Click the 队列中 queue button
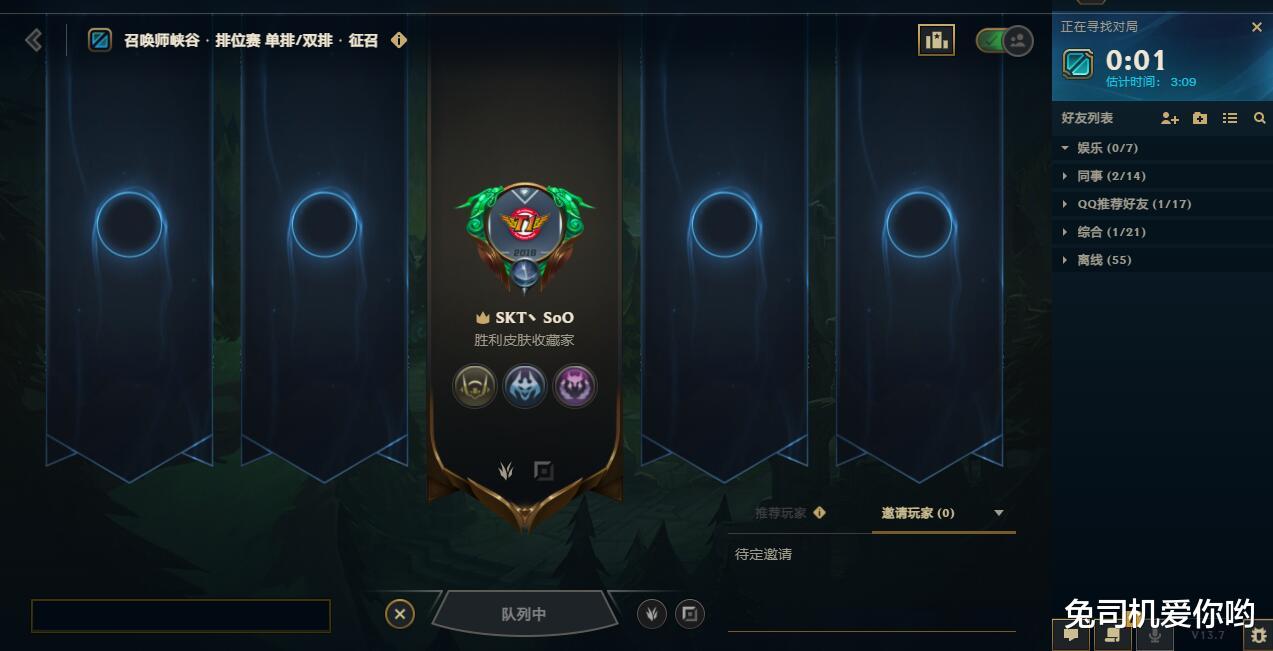Viewport: 1273px width, 651px height. (524, 614)
